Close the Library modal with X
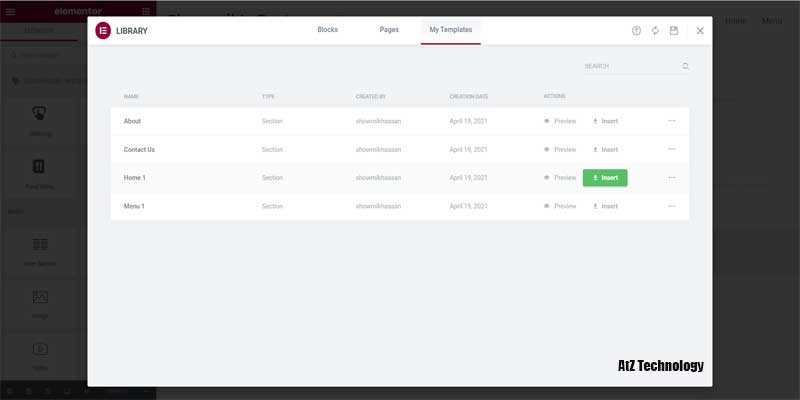The image size is (800, 400). [x=700, y=31]
